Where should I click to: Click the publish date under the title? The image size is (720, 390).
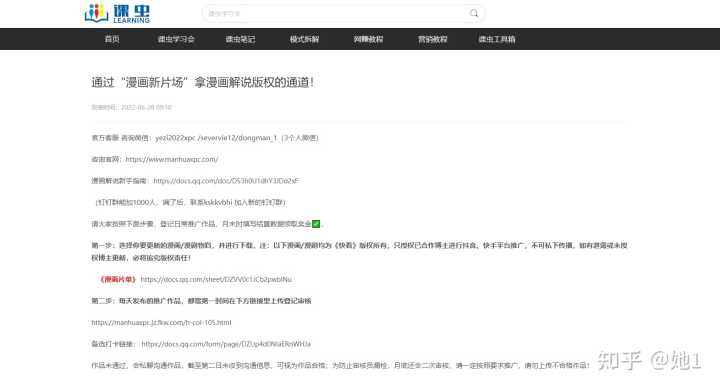[x=131, y=107]
